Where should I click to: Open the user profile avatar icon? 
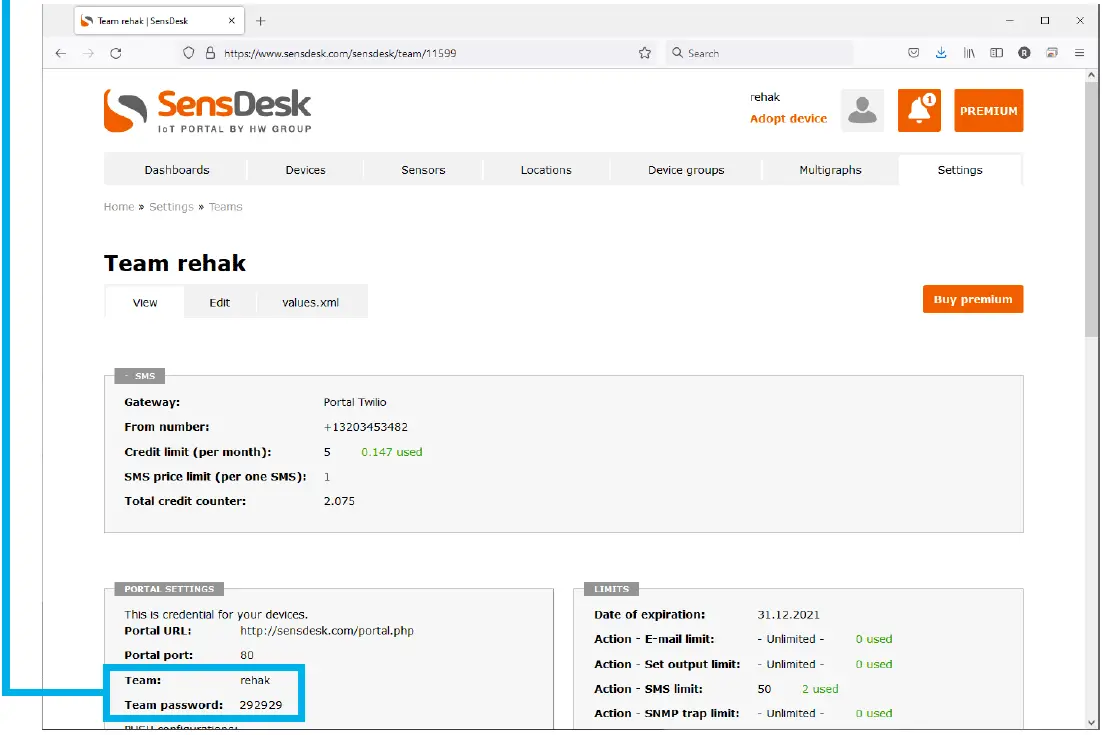click(862, 110)
